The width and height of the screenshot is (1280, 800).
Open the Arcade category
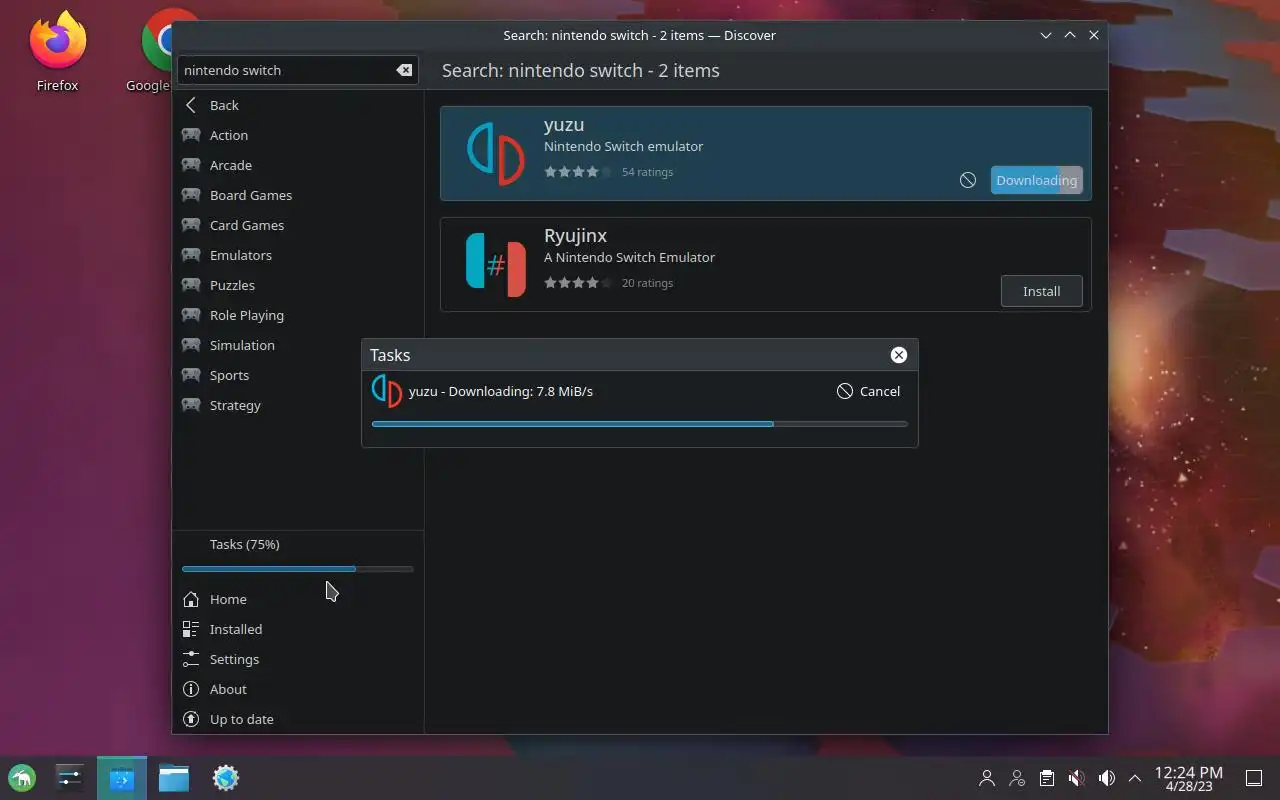pos(298,165)
